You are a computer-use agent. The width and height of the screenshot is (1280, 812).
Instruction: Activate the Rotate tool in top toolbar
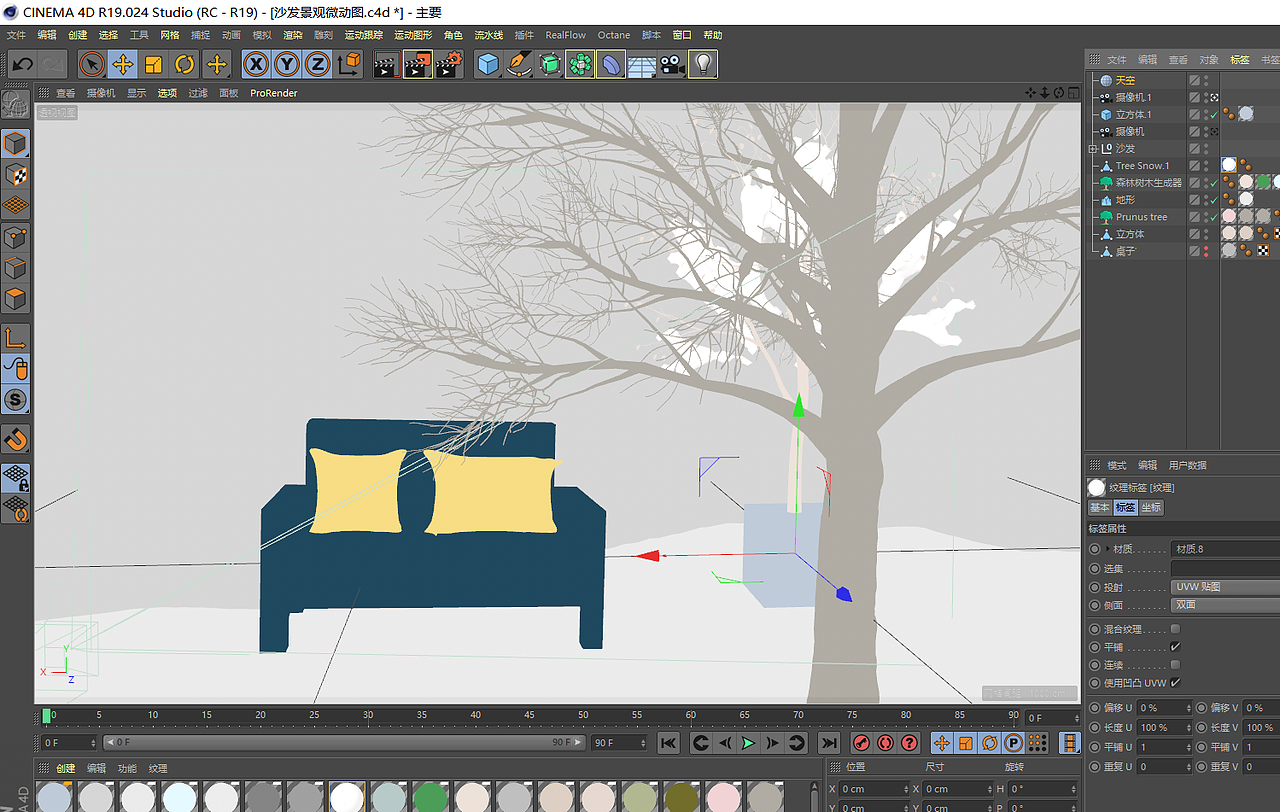(x=185, y=64)
